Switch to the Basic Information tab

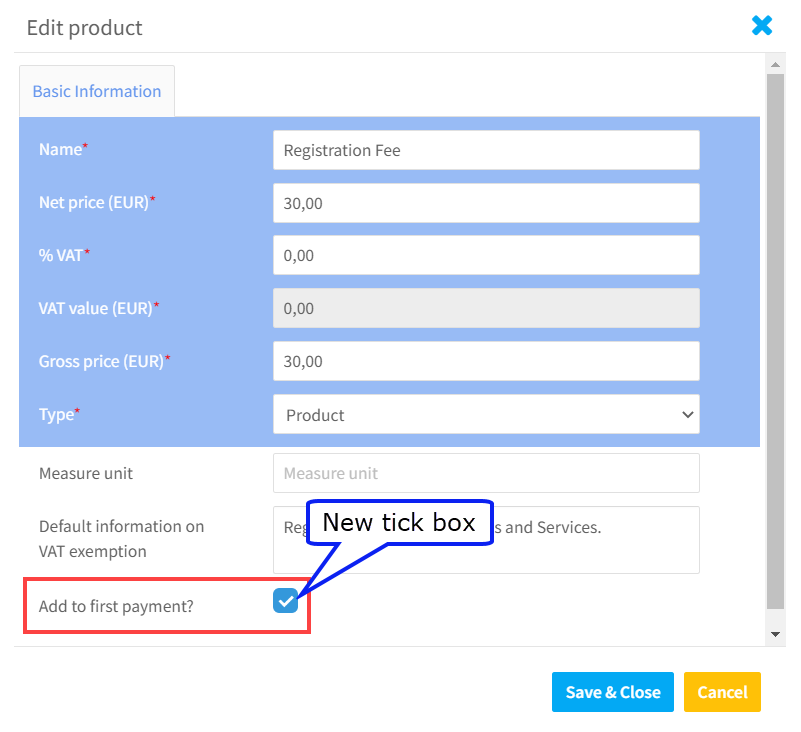97,91
